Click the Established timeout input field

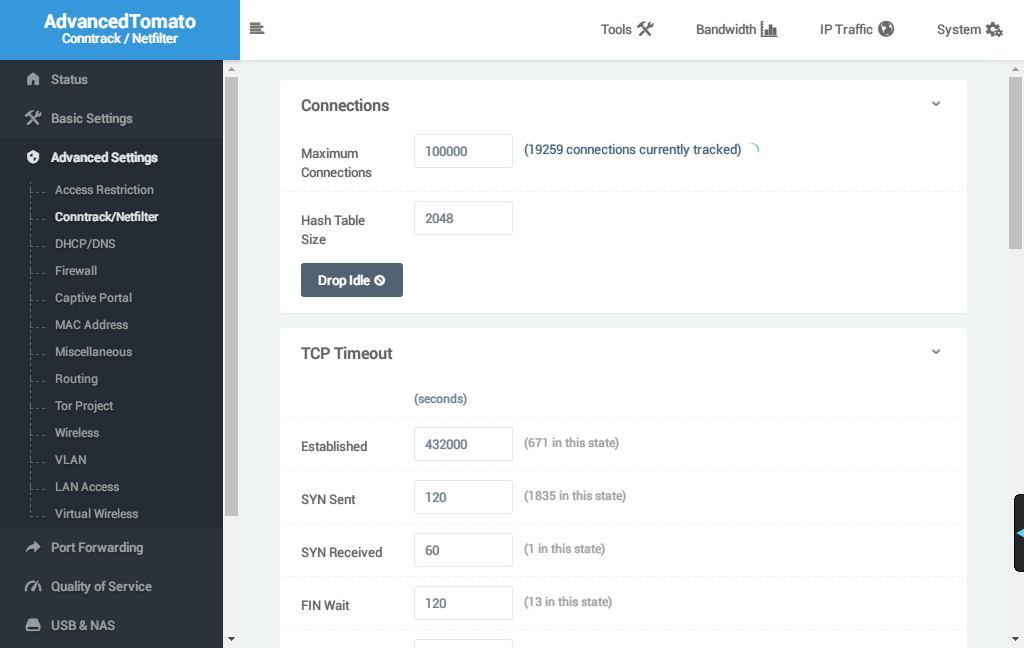(463, 444)
